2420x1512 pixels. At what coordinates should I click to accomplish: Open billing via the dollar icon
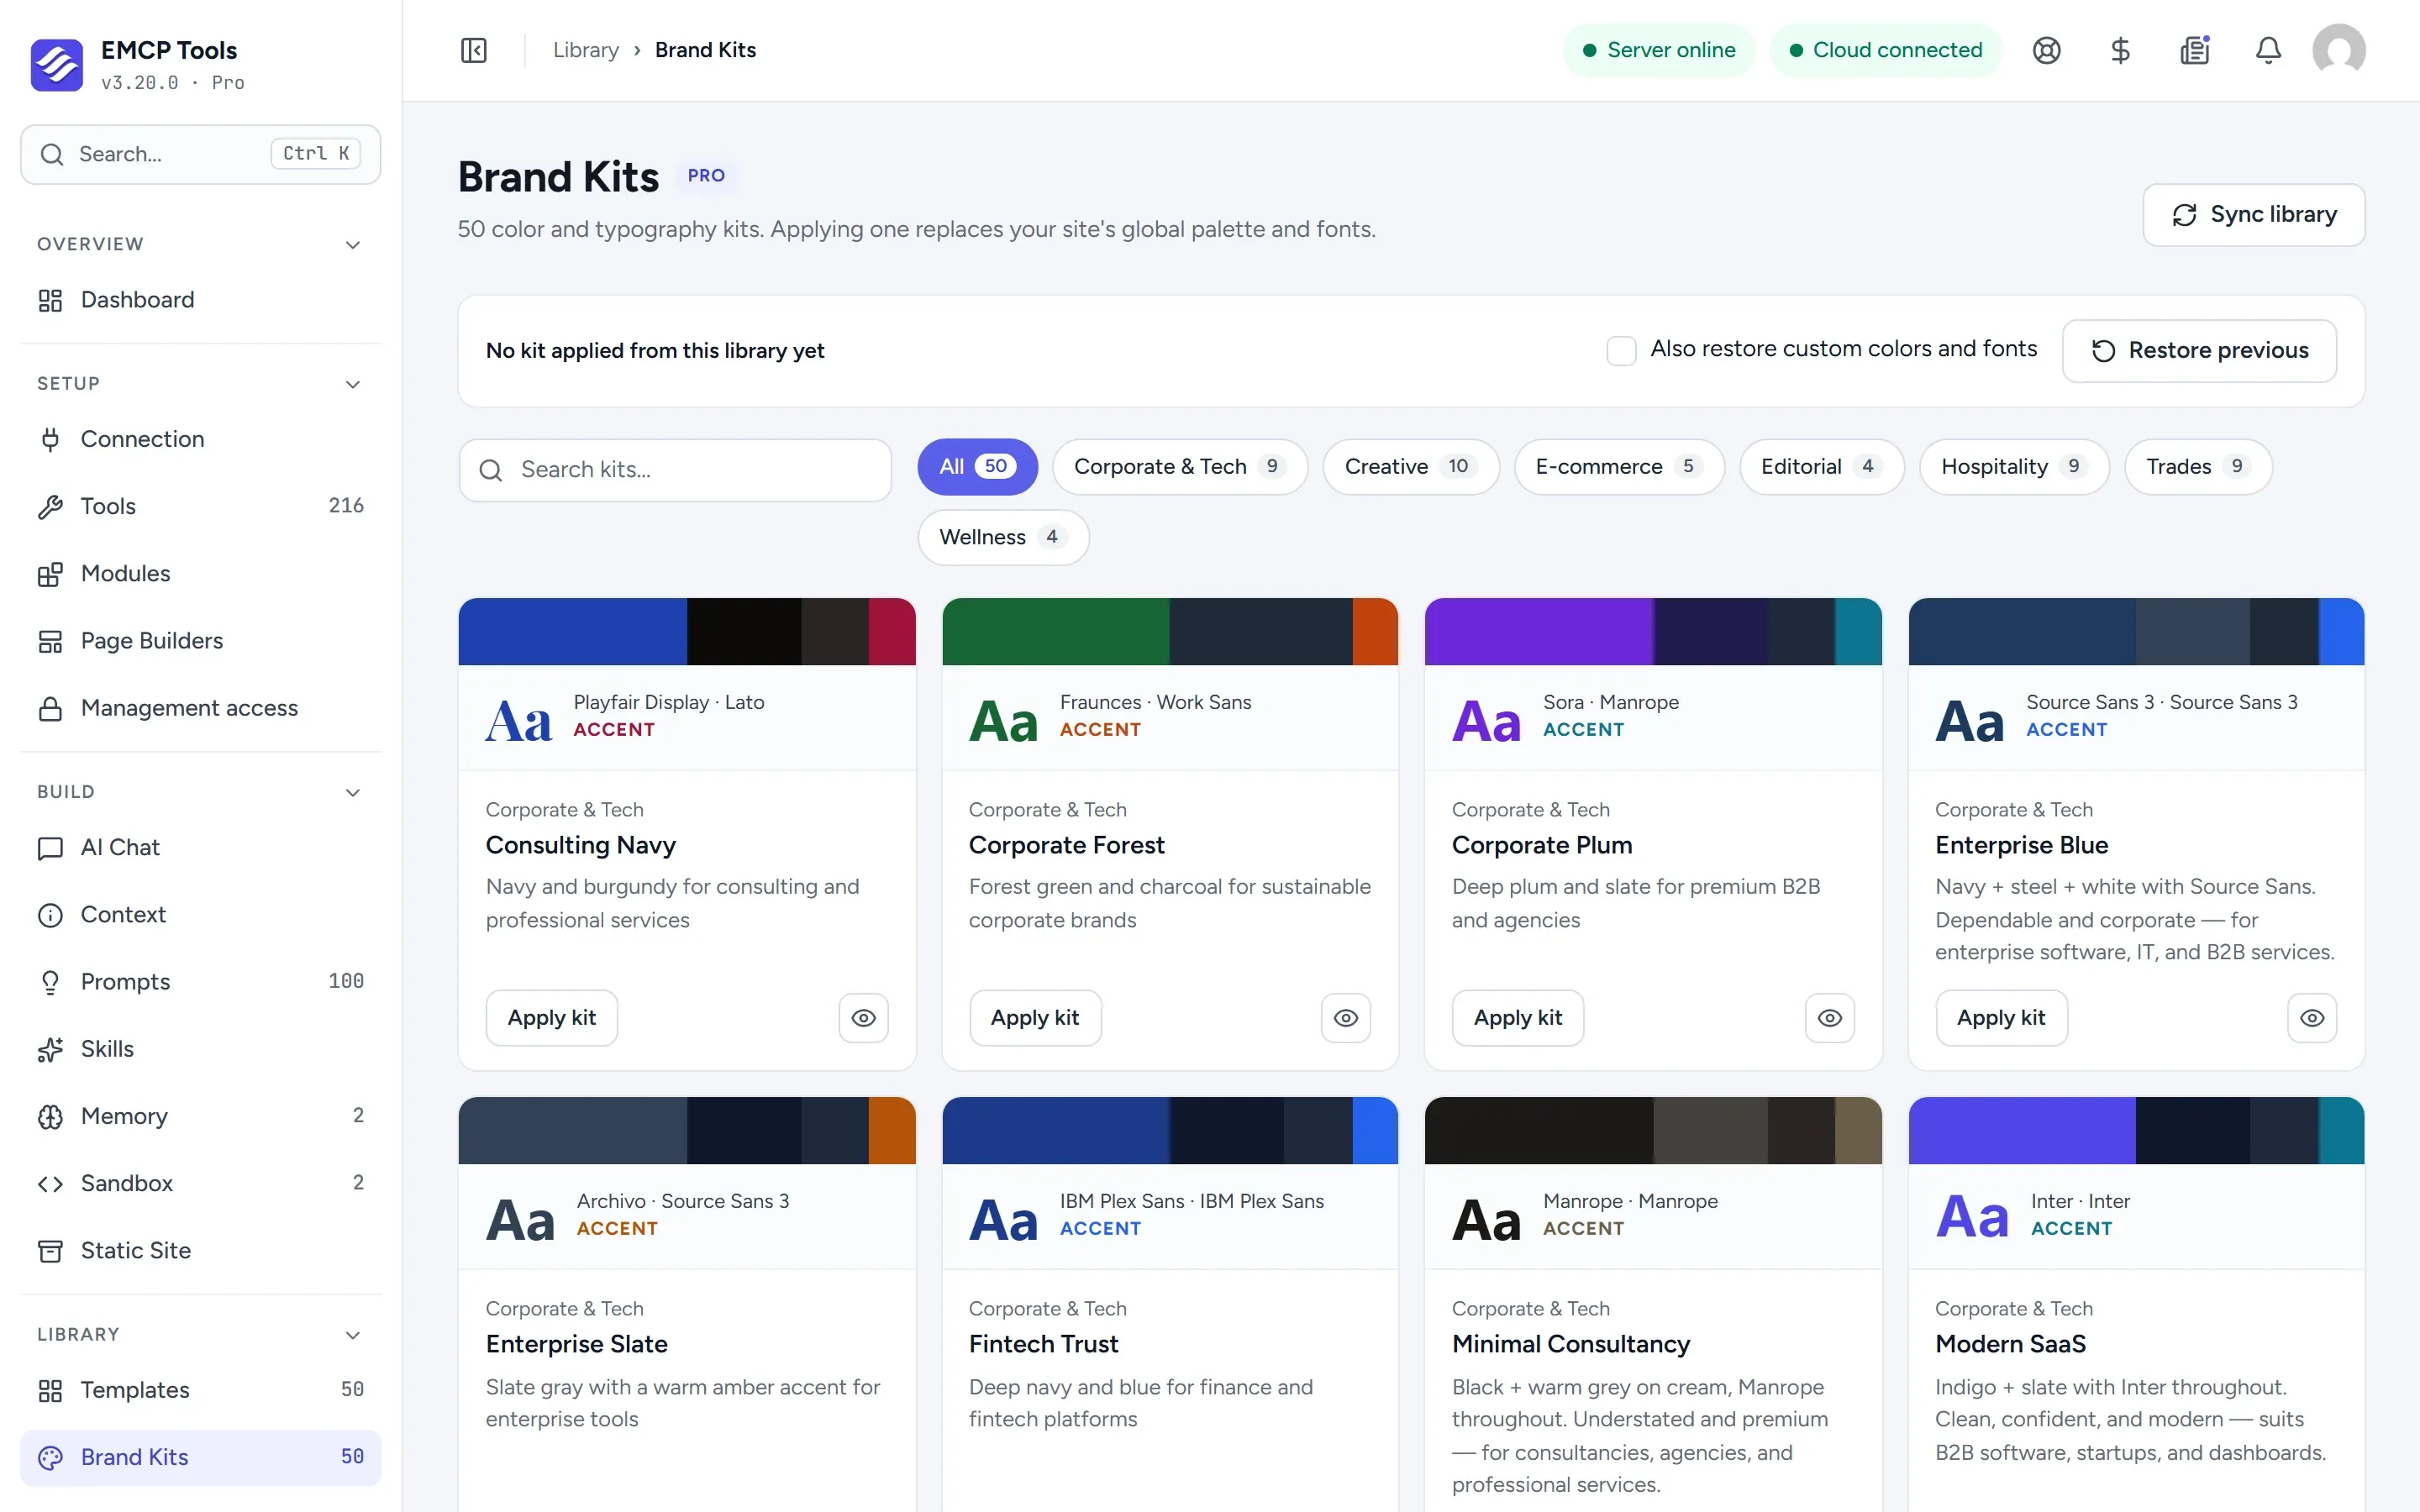(2120, 50)
